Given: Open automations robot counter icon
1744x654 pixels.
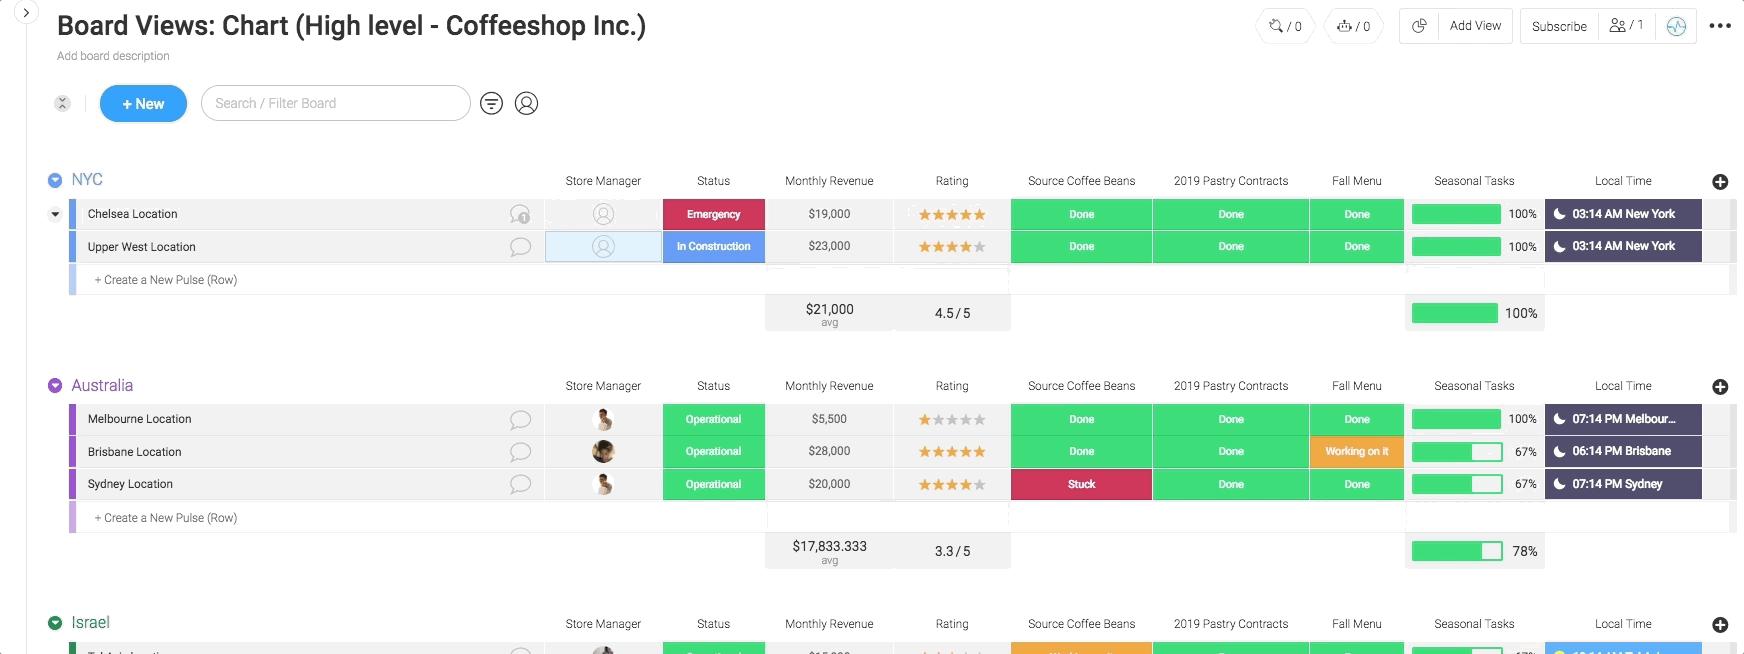Looking at the screenshot, I should point(1353,26).
